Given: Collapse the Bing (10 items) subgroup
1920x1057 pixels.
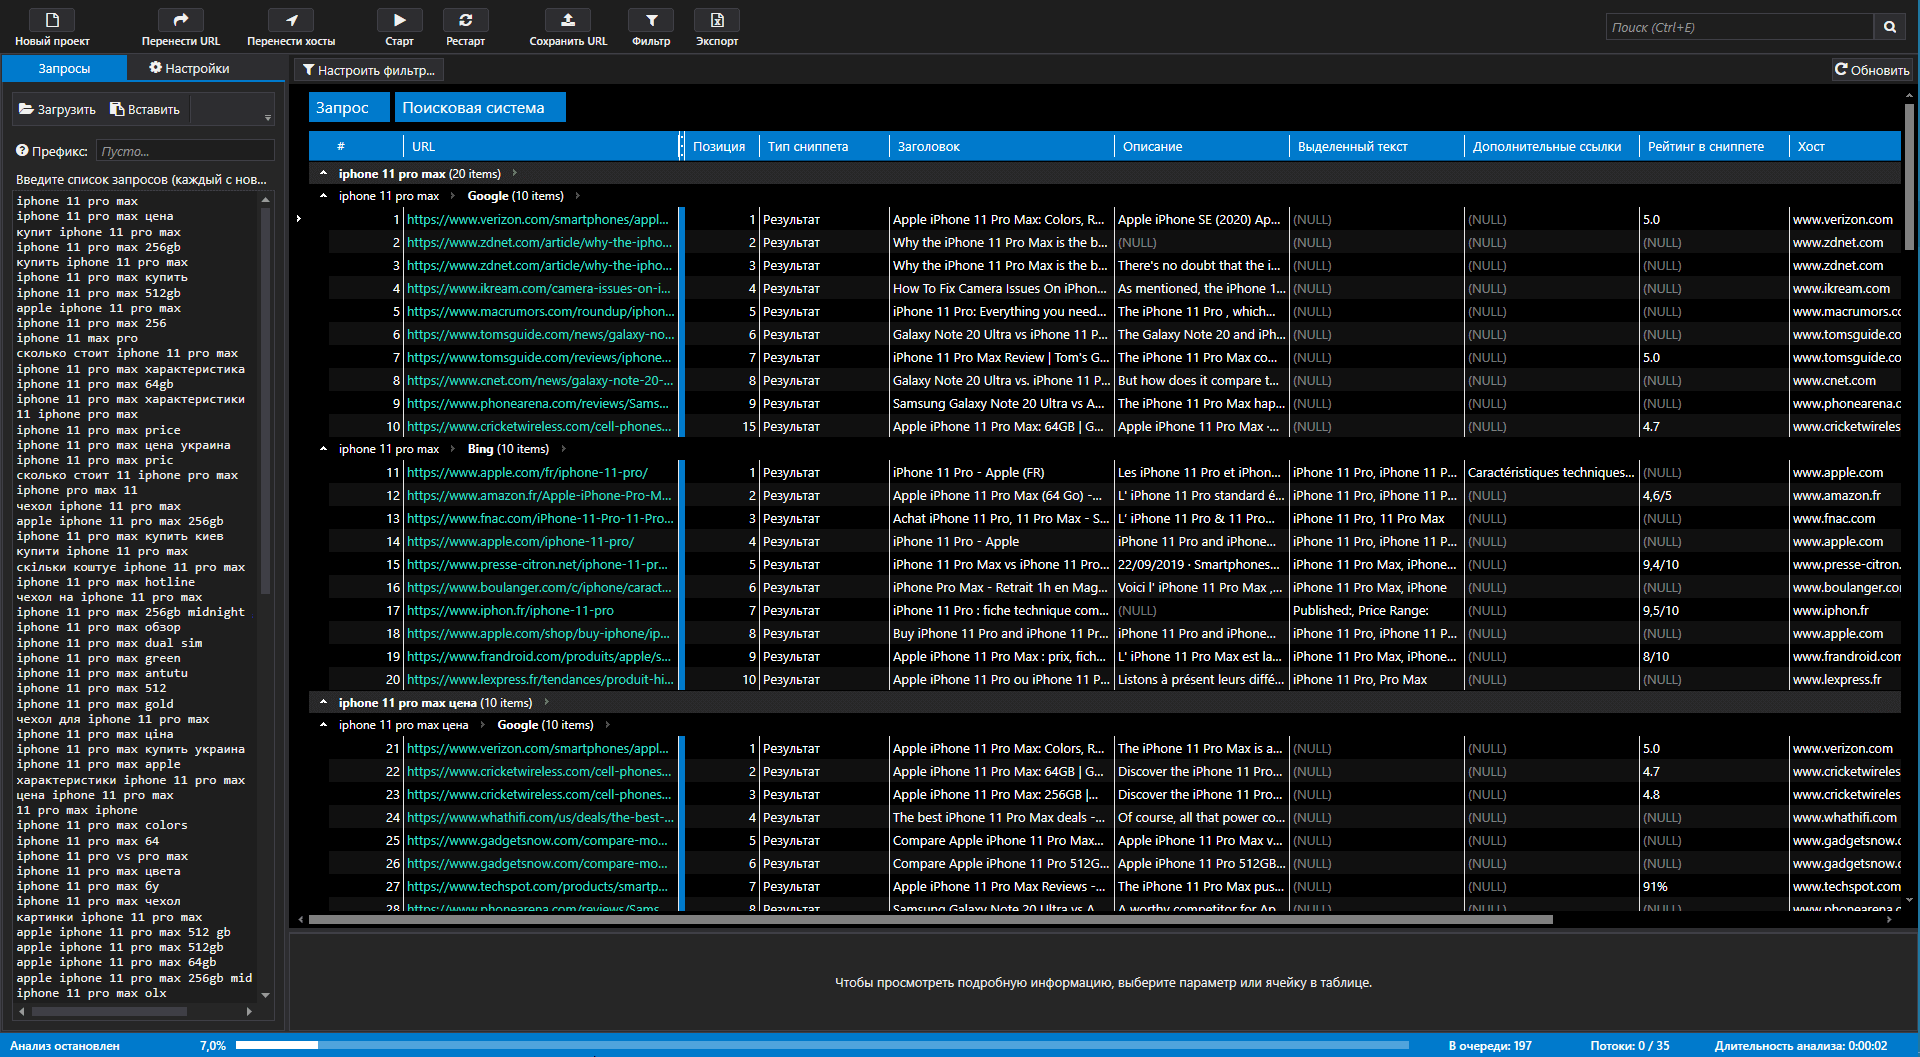Looking at the screenshot, I should [323, 449].
